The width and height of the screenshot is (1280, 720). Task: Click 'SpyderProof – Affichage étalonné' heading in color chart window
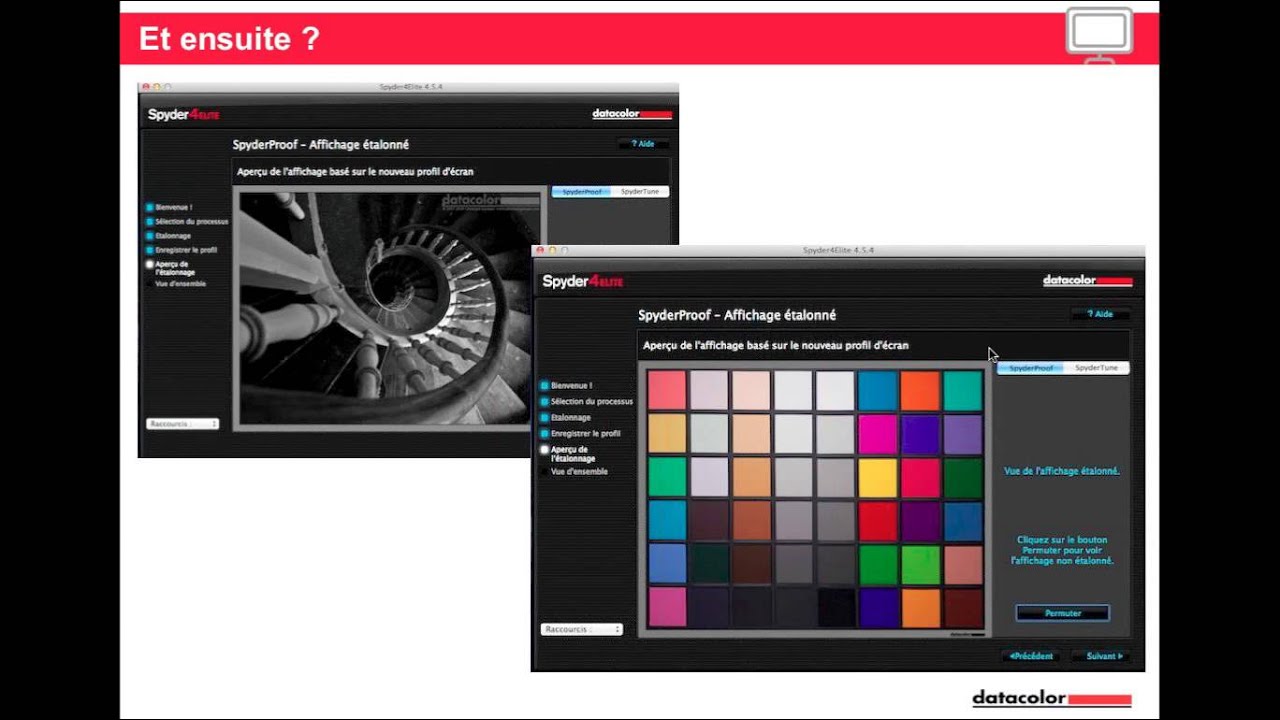point(737,315)
